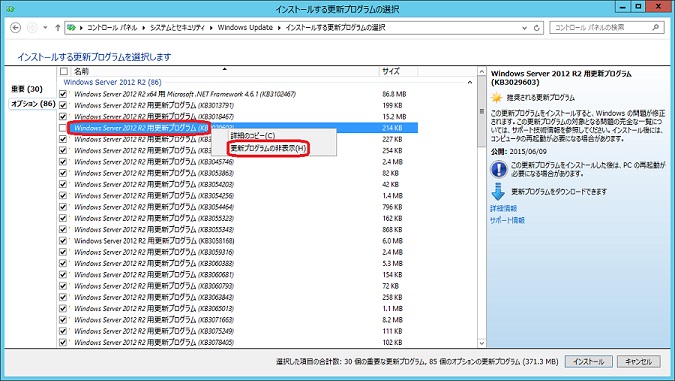675x381 pixels.
Task: Click the update list scrollbar down arrow
Action: (x=482, y=343)
